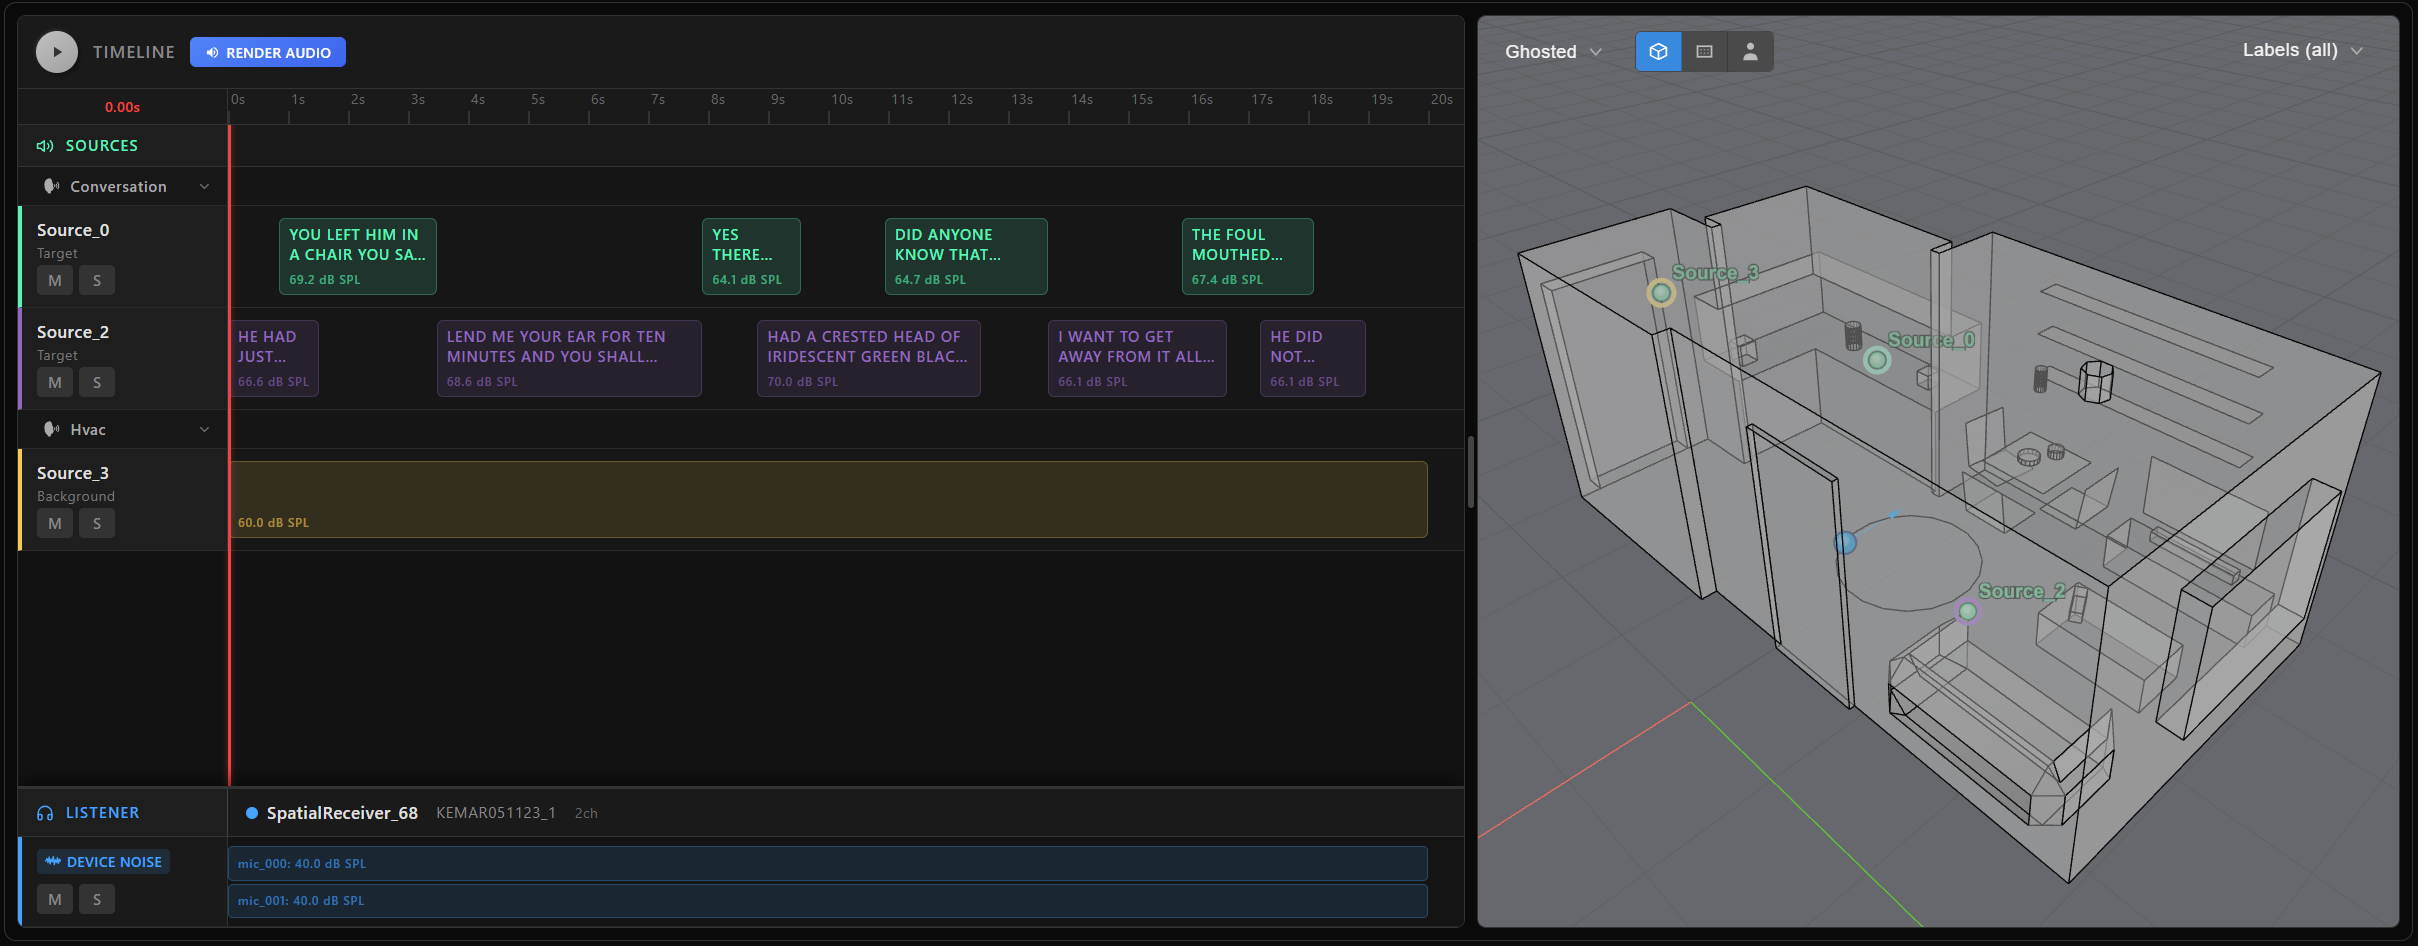This screenshot has height=946, width=2418.
Task: Collapse the Hvac group
Action: pos(205,429)
